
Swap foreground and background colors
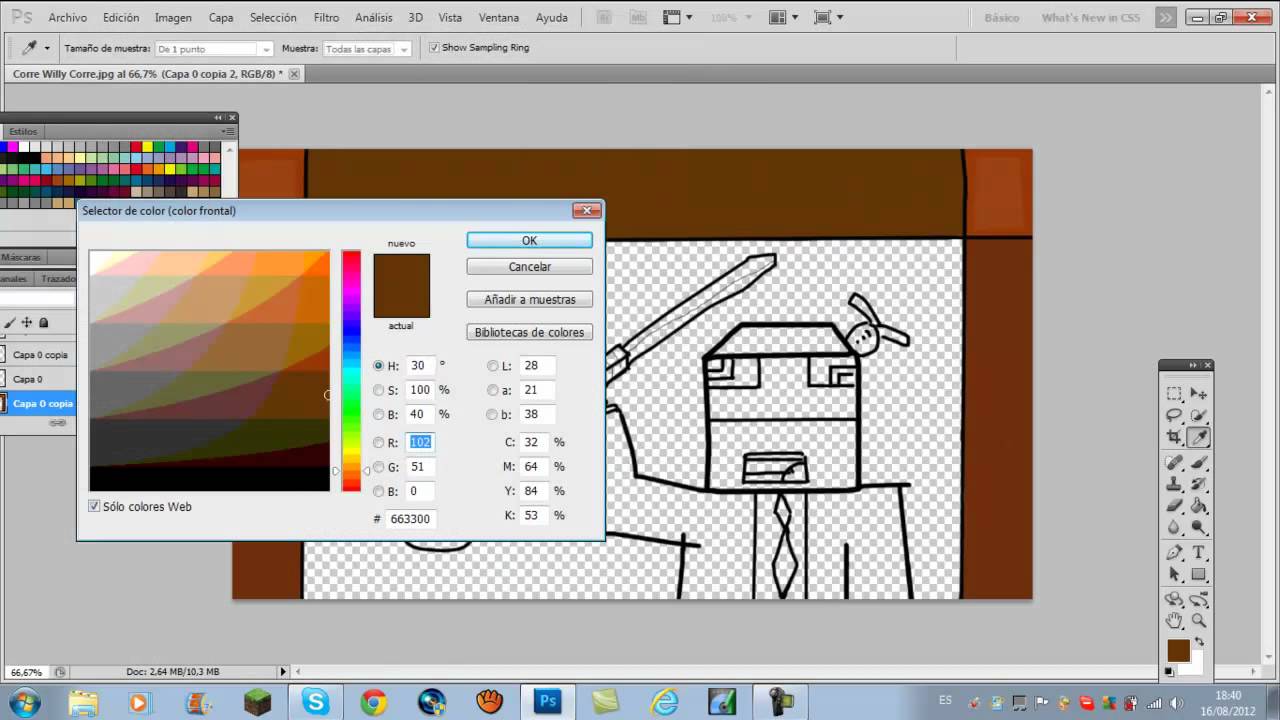(1199, 642)
